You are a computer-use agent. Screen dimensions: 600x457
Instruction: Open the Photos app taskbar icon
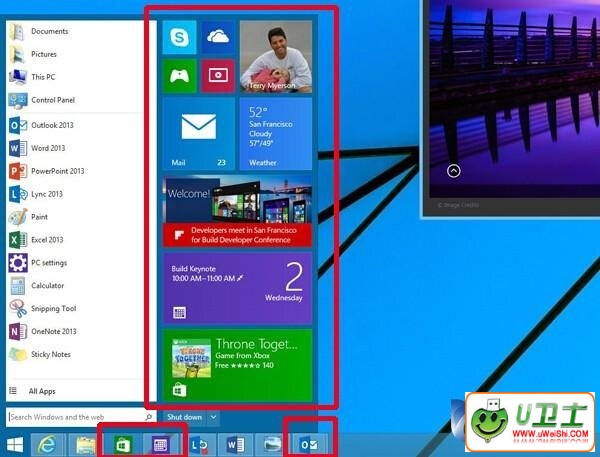(x=272, y=445)
